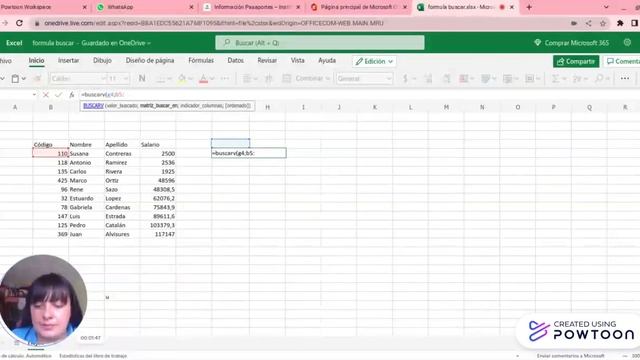Open the Ayuda ribbon tab
Screen dimensions: 640x360
click(x=327, y=60)
